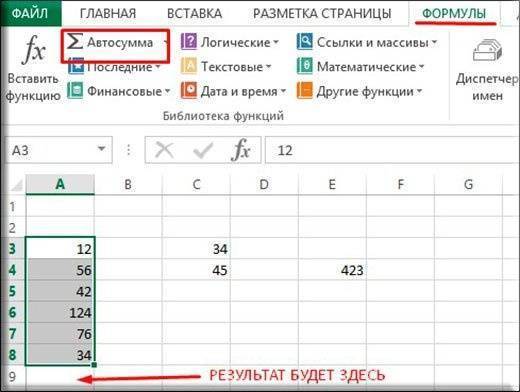The width and height of the screenshot is (520, 392).
Task: Click the formula bar confirm checkmark
Action: (x=203, y=150)
